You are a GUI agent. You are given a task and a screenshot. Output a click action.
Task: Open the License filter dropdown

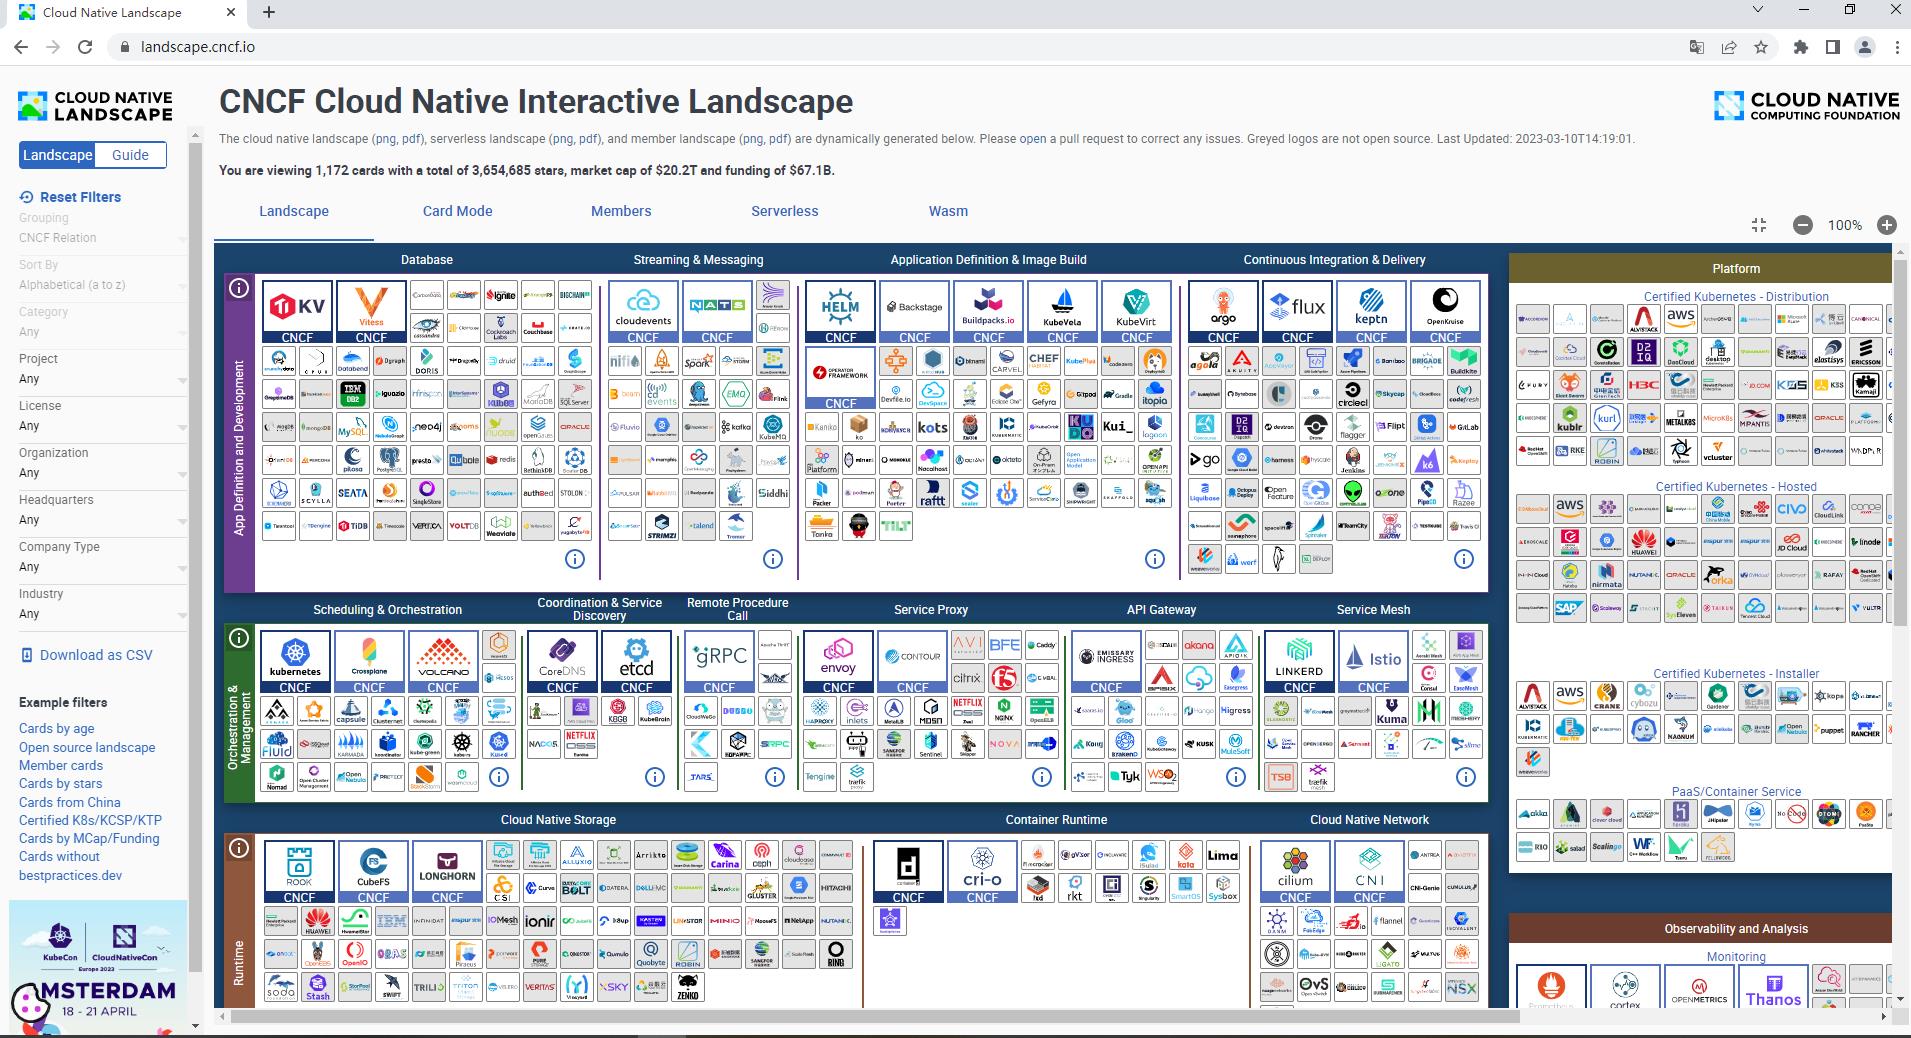pyautogui.click(x=102, y=426)
